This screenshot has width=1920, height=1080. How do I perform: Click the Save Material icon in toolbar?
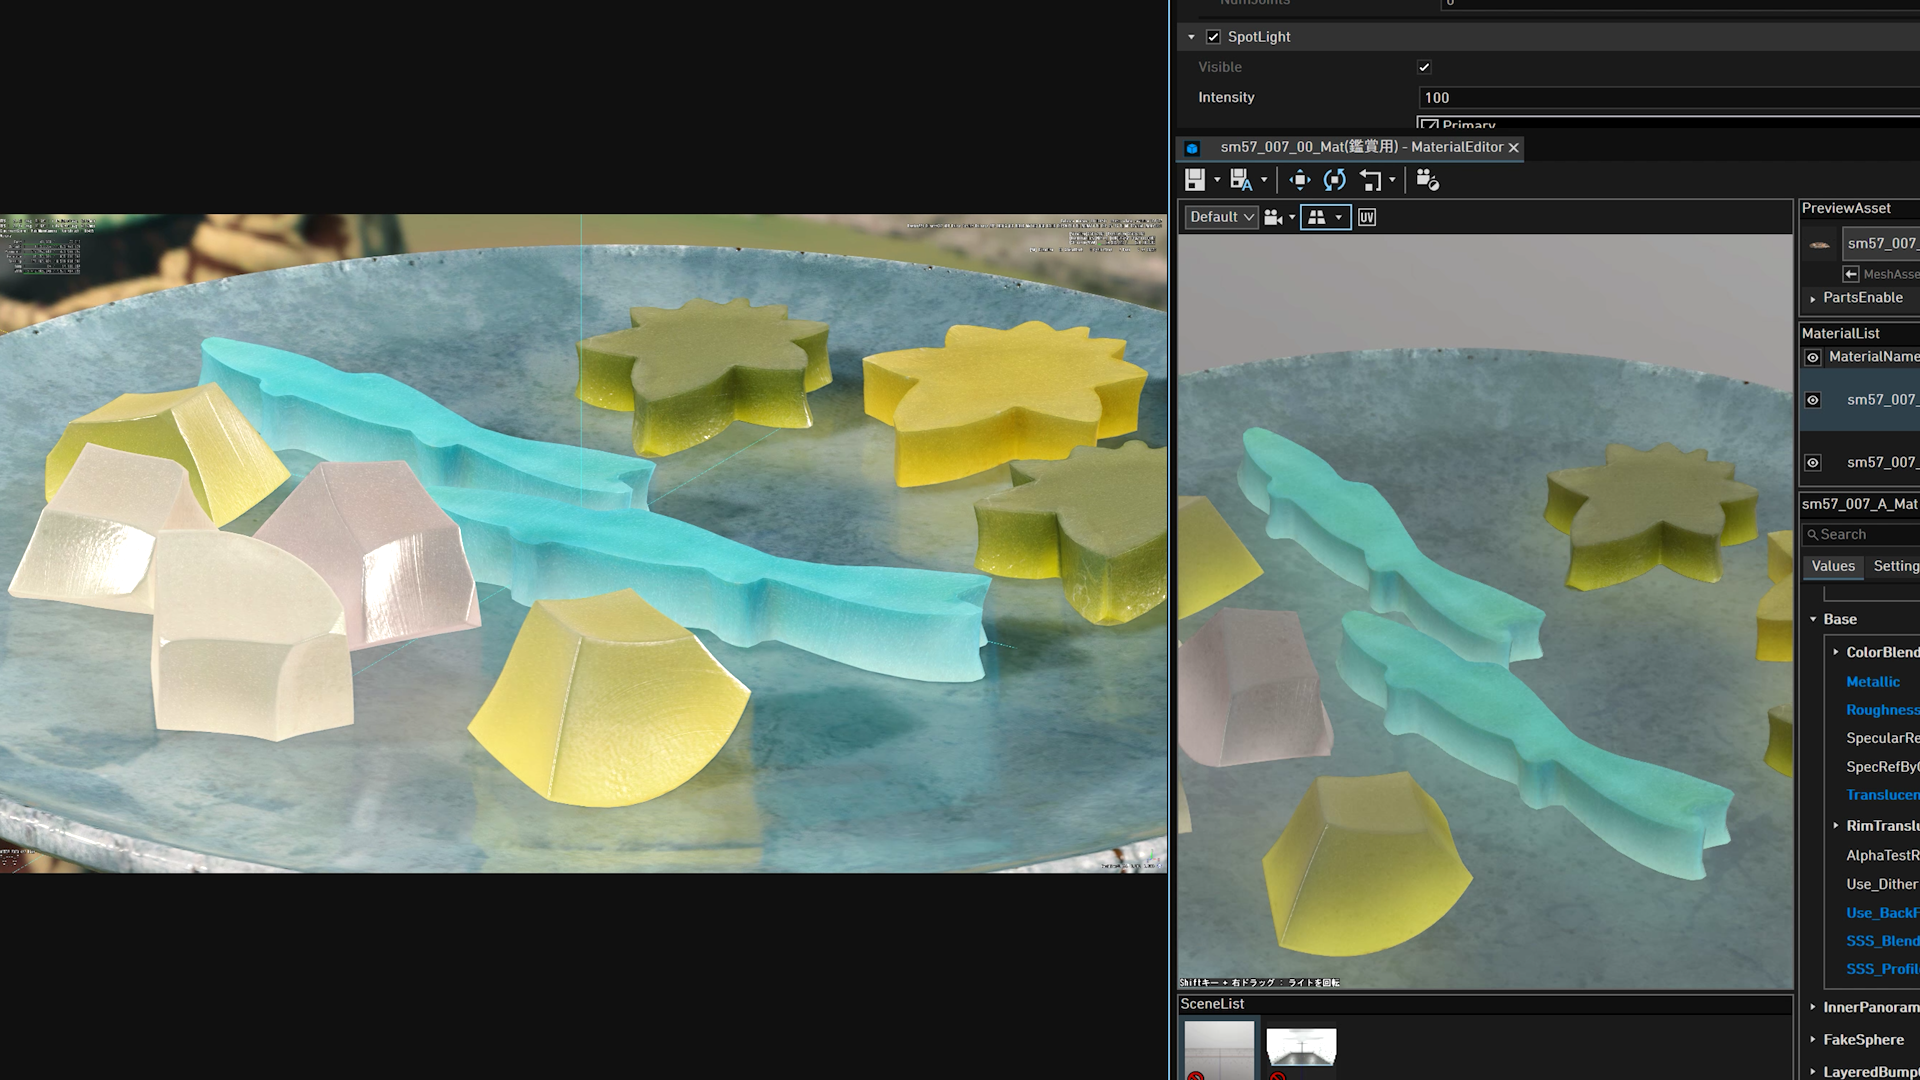point(1193,179)
